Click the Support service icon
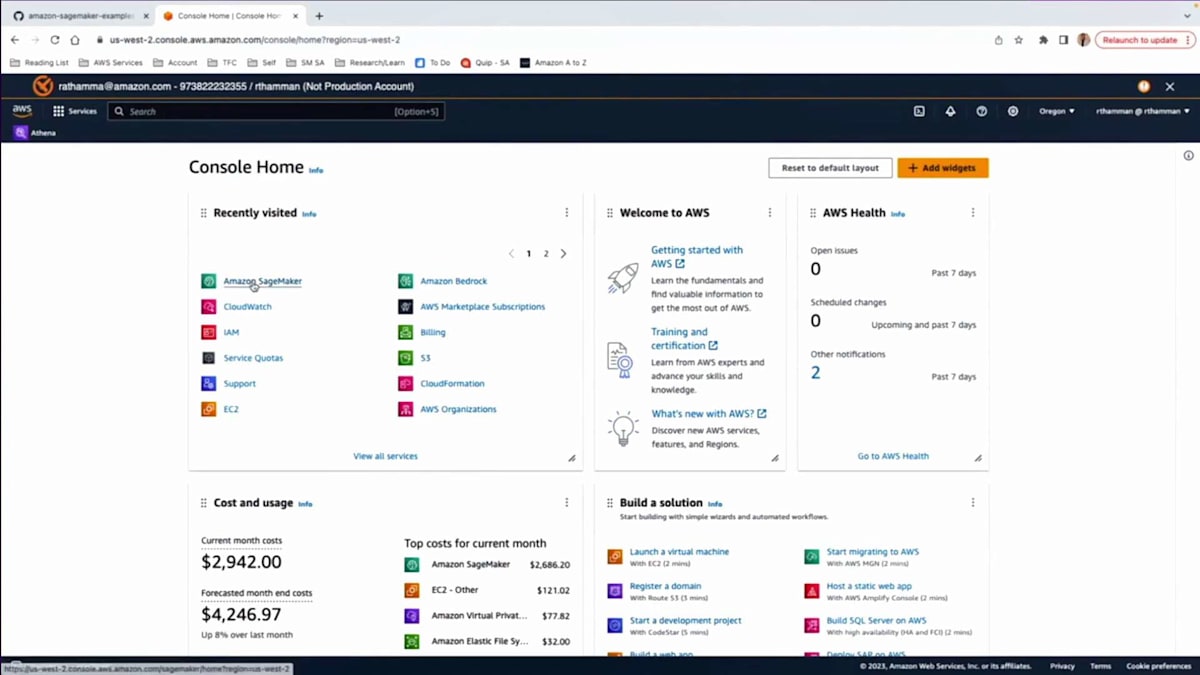This screenshot has height=675, width=1200. (x=208, y=383)
